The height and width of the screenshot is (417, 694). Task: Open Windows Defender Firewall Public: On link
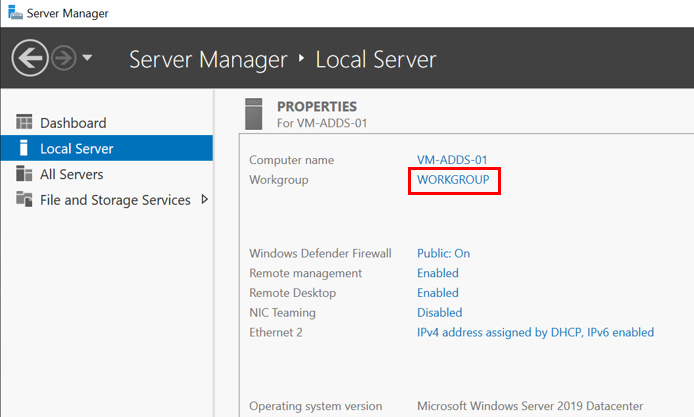(443, 253)
